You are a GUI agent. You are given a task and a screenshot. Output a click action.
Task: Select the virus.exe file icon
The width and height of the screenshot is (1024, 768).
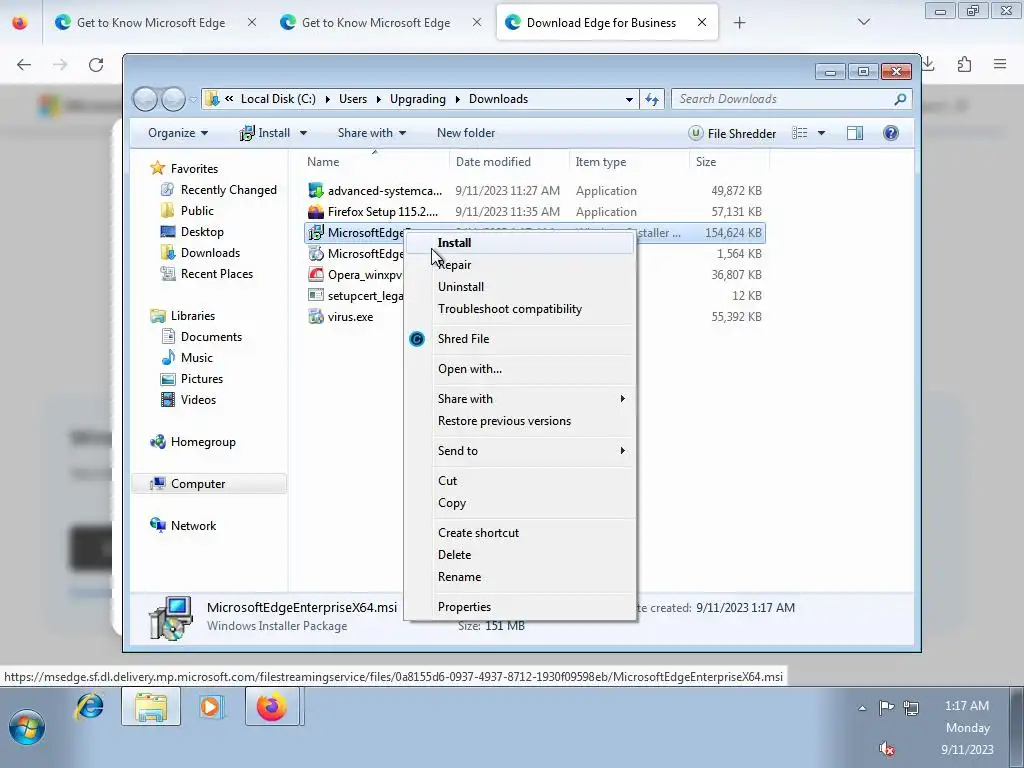coord(316,317)
